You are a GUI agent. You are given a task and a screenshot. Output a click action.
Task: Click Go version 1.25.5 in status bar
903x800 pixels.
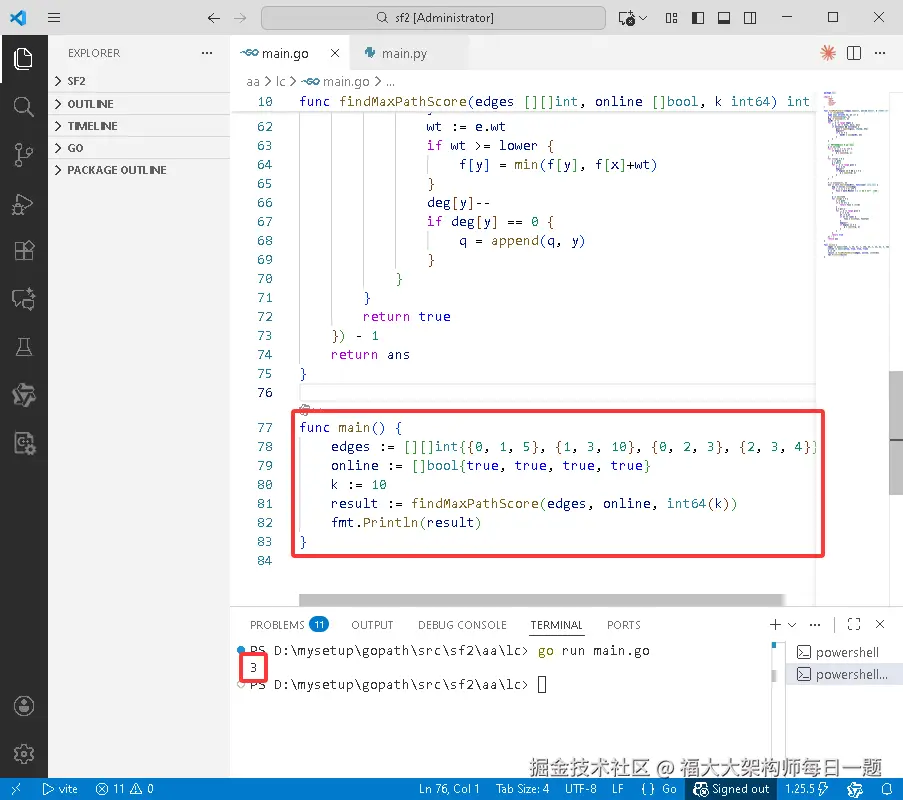806,788
